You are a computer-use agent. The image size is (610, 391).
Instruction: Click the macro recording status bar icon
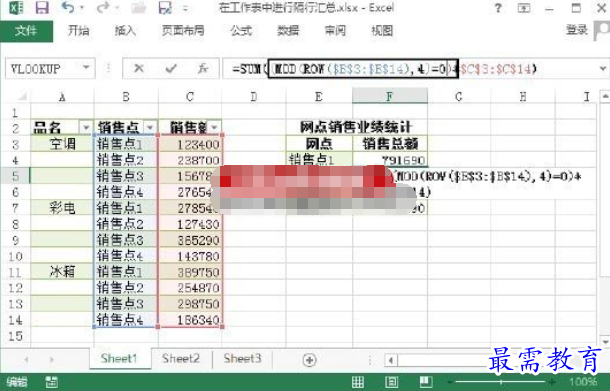click(52, 382)
